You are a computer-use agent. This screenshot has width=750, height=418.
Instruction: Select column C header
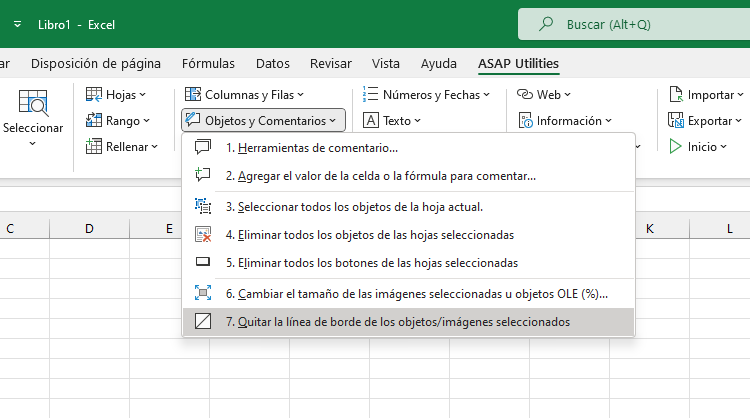(x=10, y=229)
